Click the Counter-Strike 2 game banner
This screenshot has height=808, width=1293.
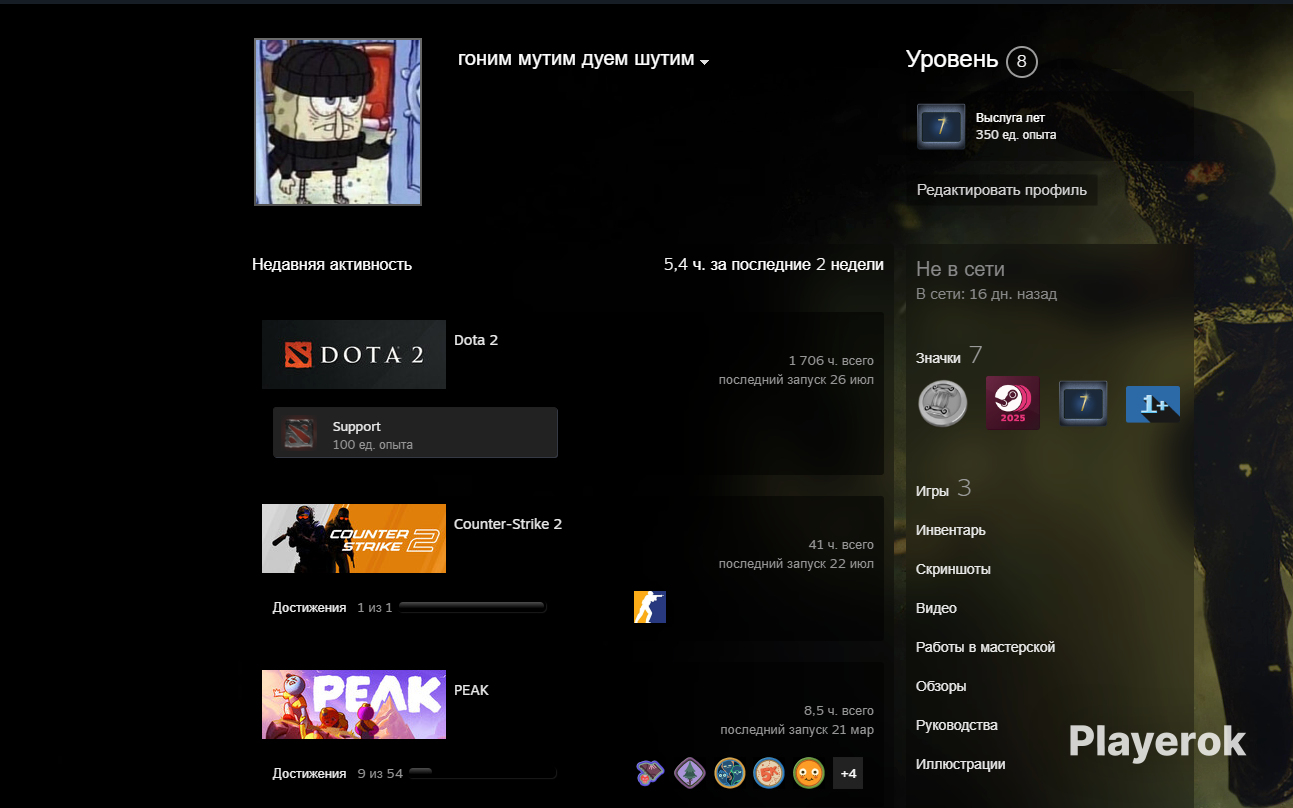pos(354,538)
